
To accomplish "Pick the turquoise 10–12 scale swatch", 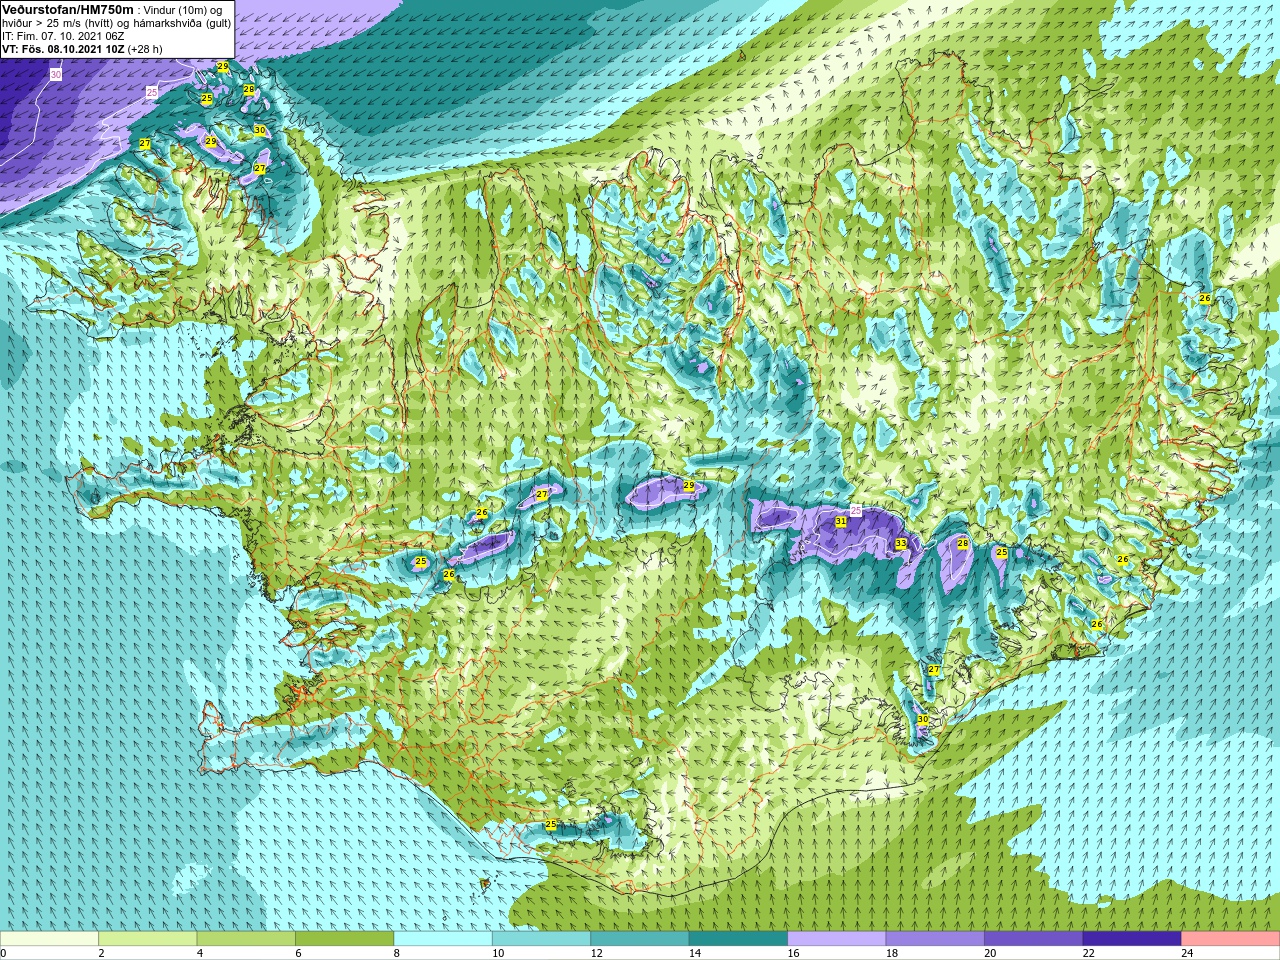I will point(541,939).
